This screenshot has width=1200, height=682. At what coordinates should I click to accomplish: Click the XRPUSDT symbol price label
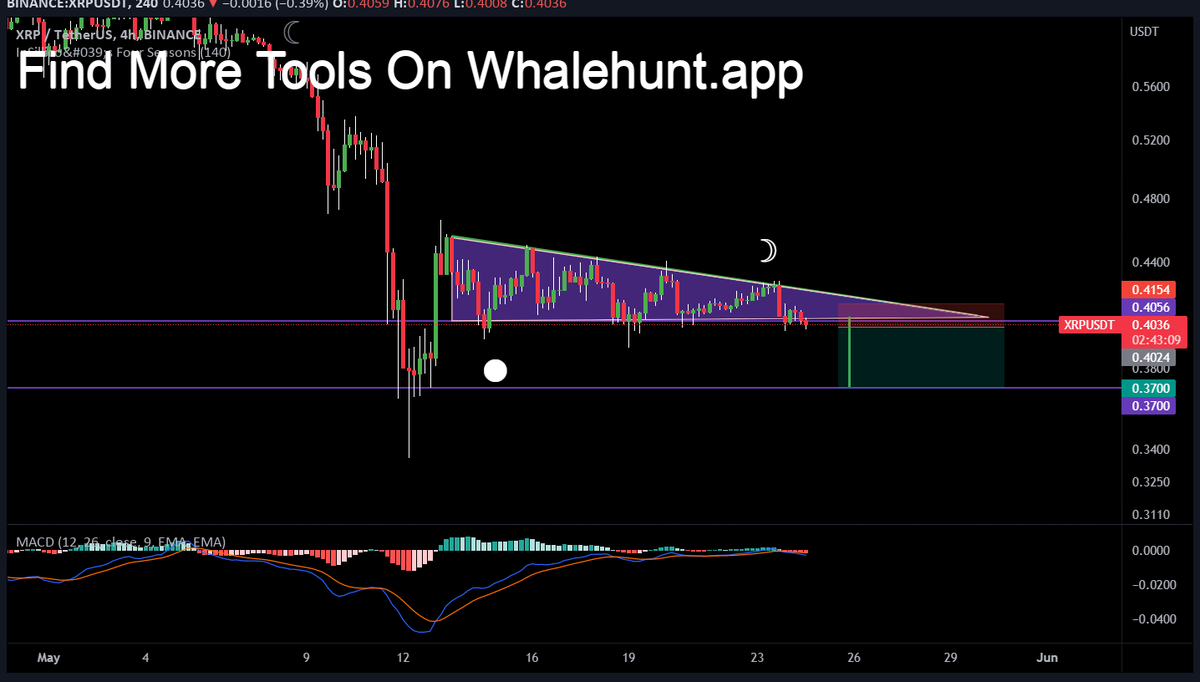tap(1090, 325)
